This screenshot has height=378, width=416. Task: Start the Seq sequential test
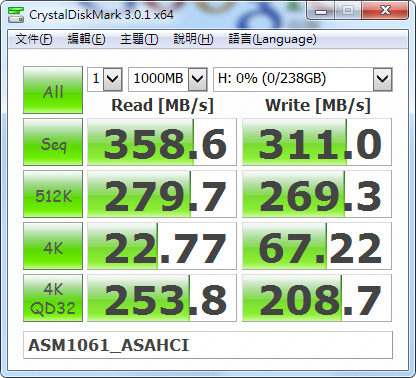click(x=53, y=142)
